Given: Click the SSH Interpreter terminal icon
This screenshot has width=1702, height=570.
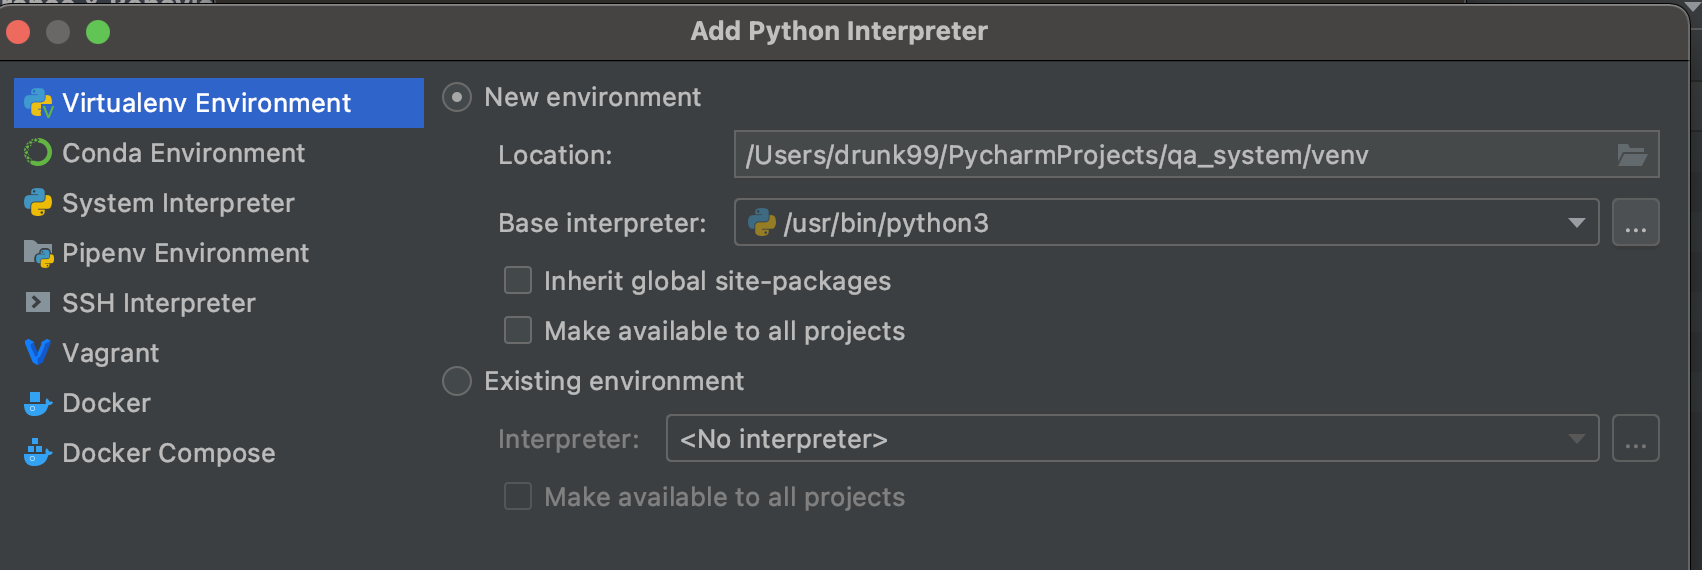Looking at the screenshot, I should pos(38,303).
